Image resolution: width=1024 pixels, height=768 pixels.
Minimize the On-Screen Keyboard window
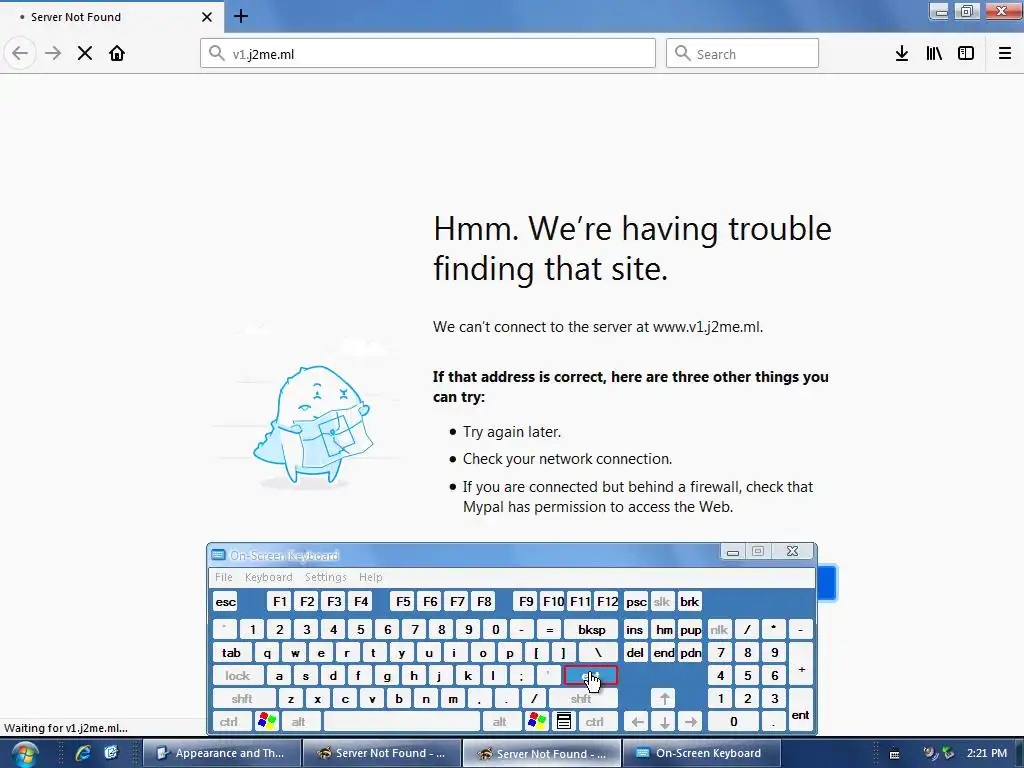tap(733, 552)
